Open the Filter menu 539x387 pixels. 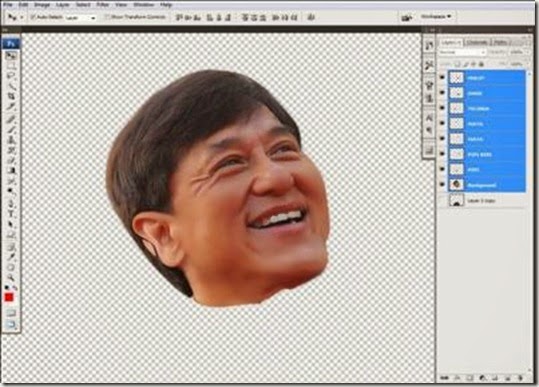point(102,5)
